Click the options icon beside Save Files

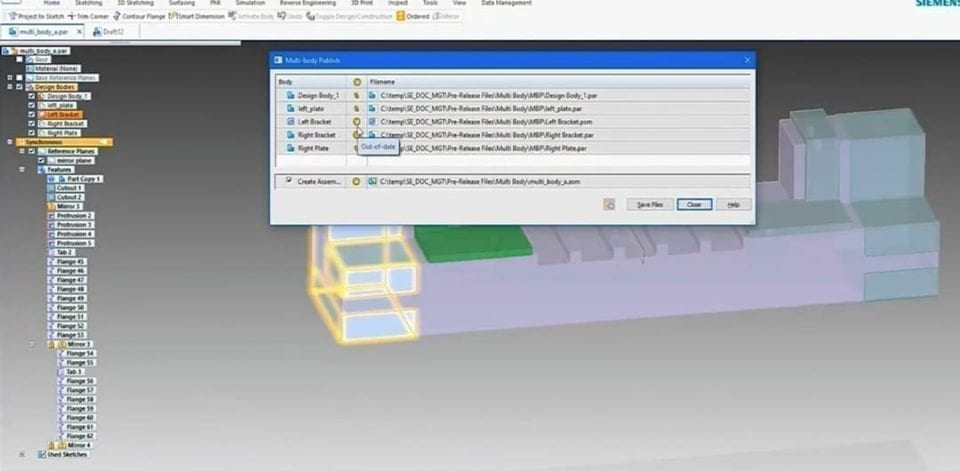click(609, 205)
